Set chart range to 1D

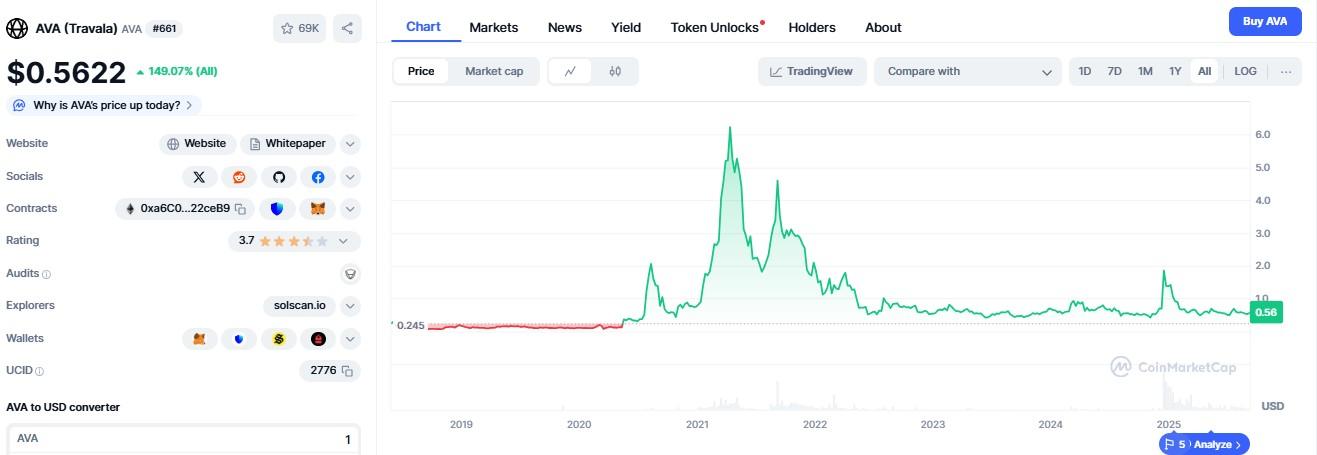tap(1084, 71)
